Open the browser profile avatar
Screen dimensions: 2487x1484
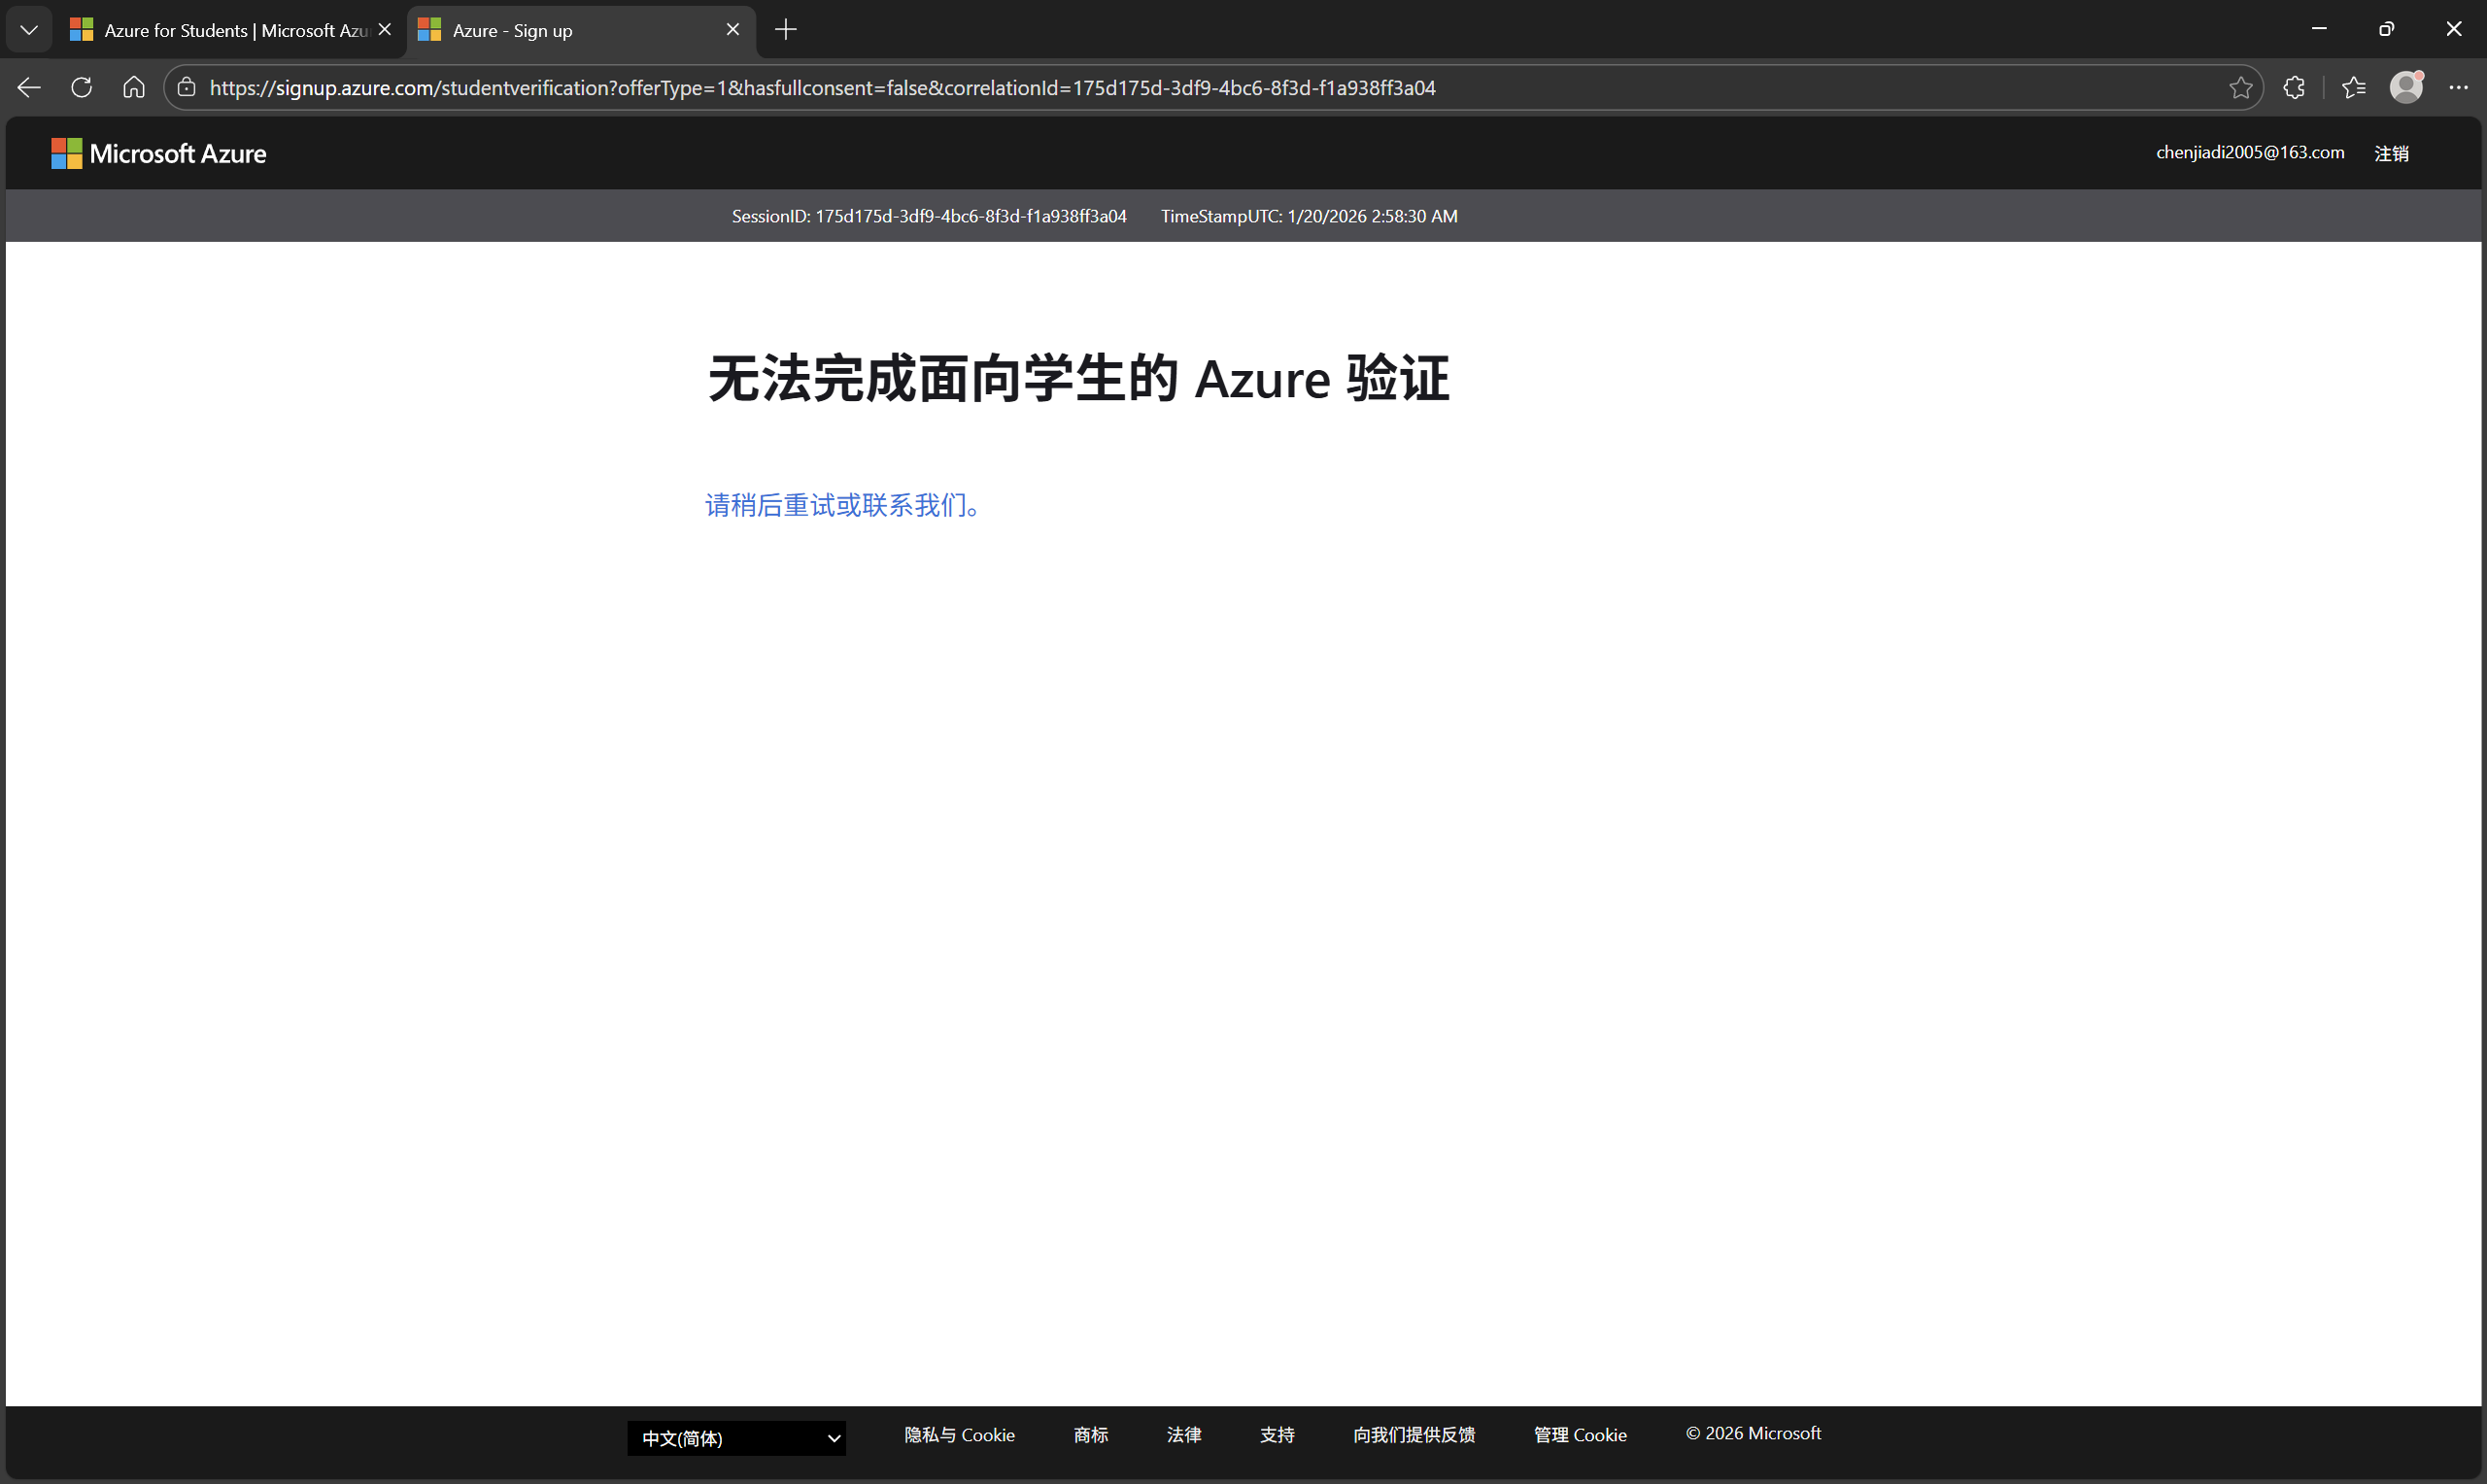(2406, 87)
